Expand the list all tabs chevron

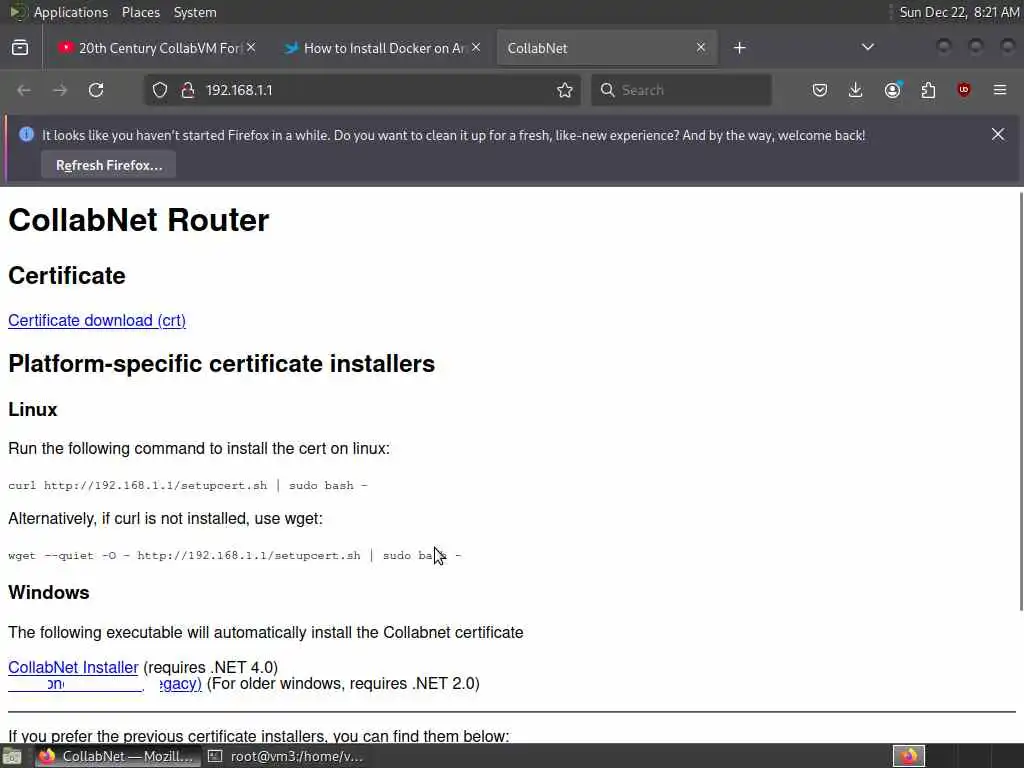pyautogui.click(x=868, y=47)
